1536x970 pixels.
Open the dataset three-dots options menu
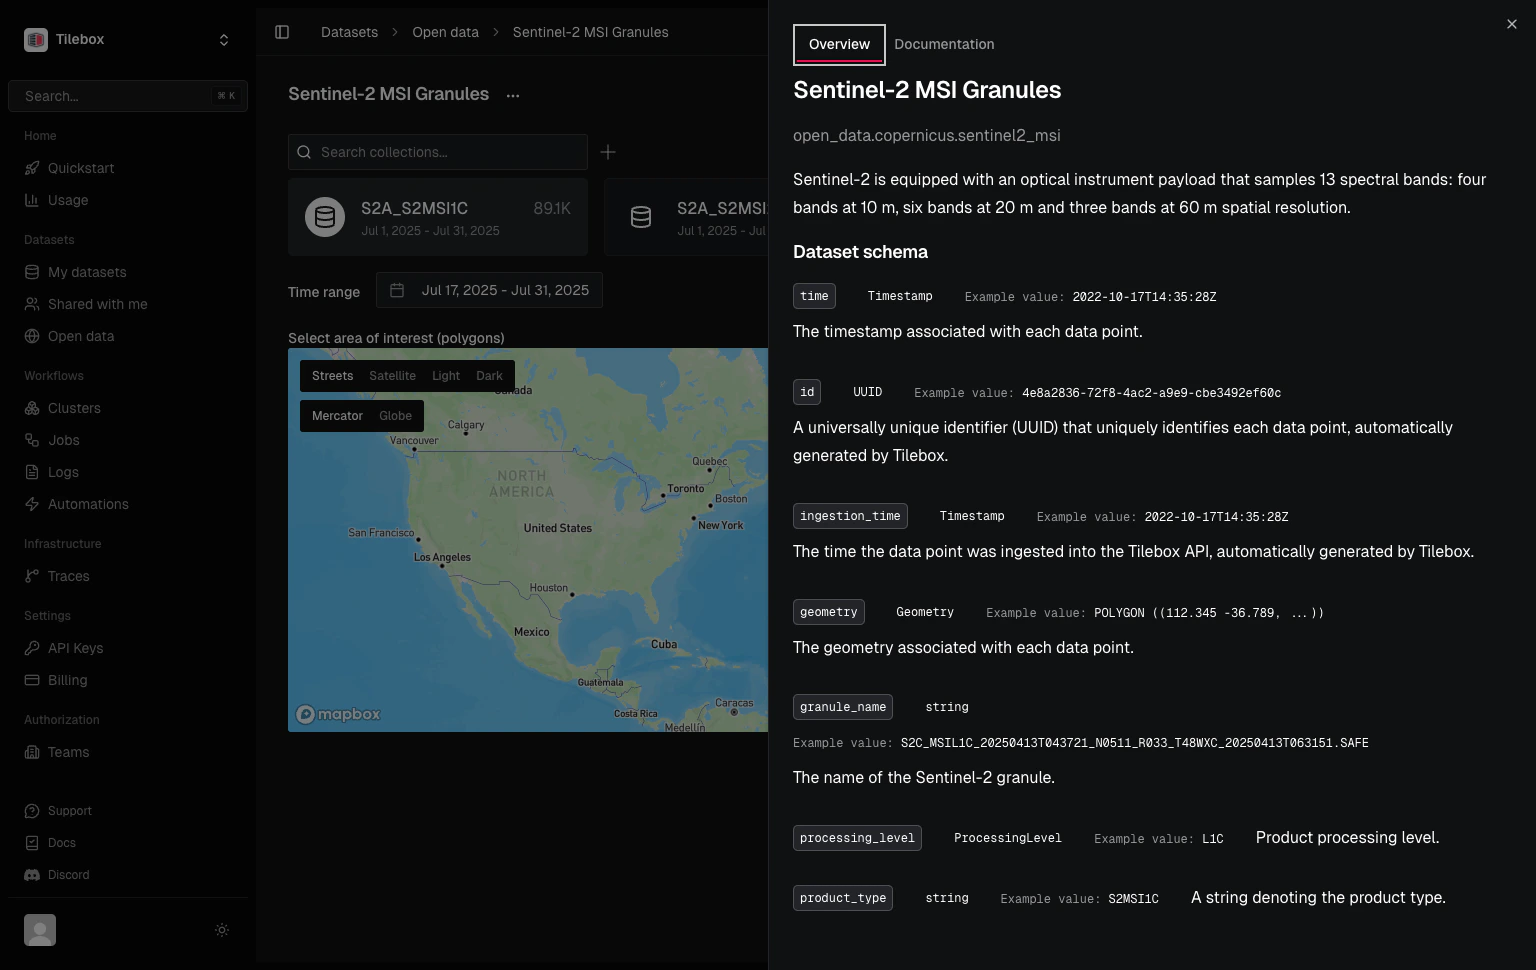click(513, 95)
